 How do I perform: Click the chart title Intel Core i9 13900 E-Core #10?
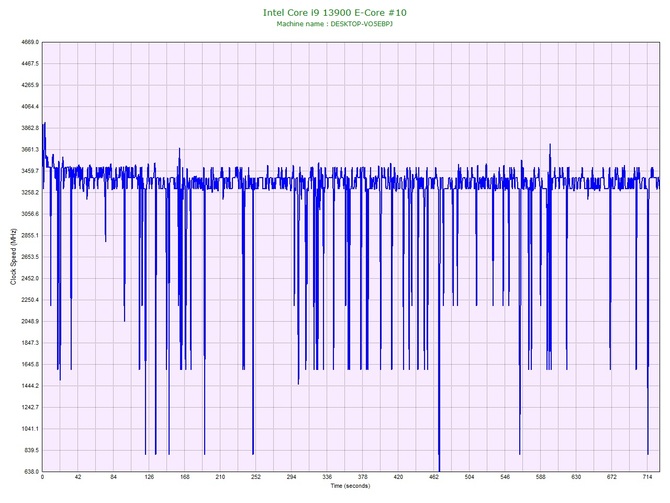coord(335,13)
